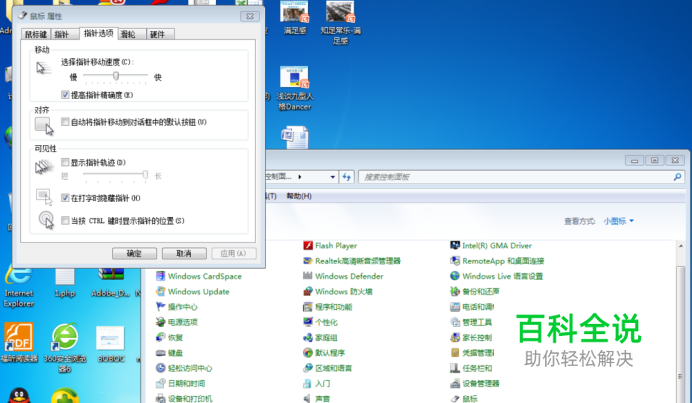692x403 pixels.
Task: Click the Control Panel scrollbar up arrow
Action: point(681,245)
